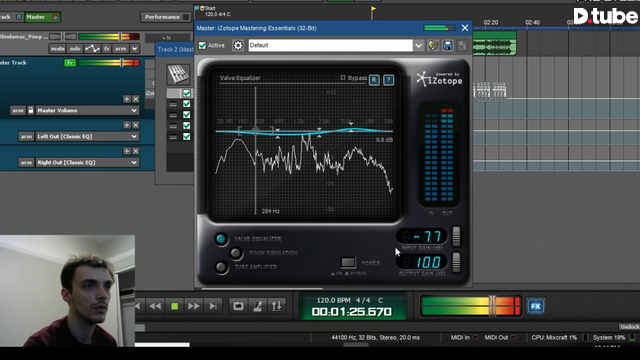Click the fast forward transport button
The image size is (640, 360).
[193, 306]
